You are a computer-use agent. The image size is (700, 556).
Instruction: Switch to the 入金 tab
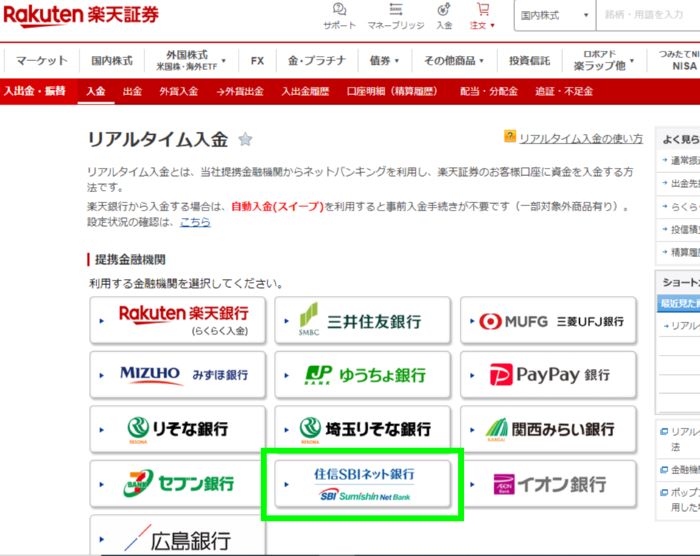click(96, 92)
